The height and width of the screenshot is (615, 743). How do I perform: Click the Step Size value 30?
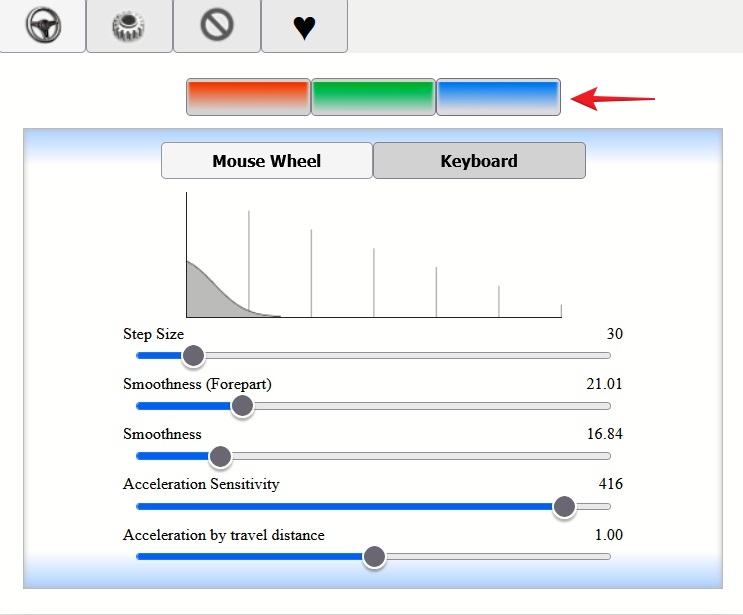615,334
